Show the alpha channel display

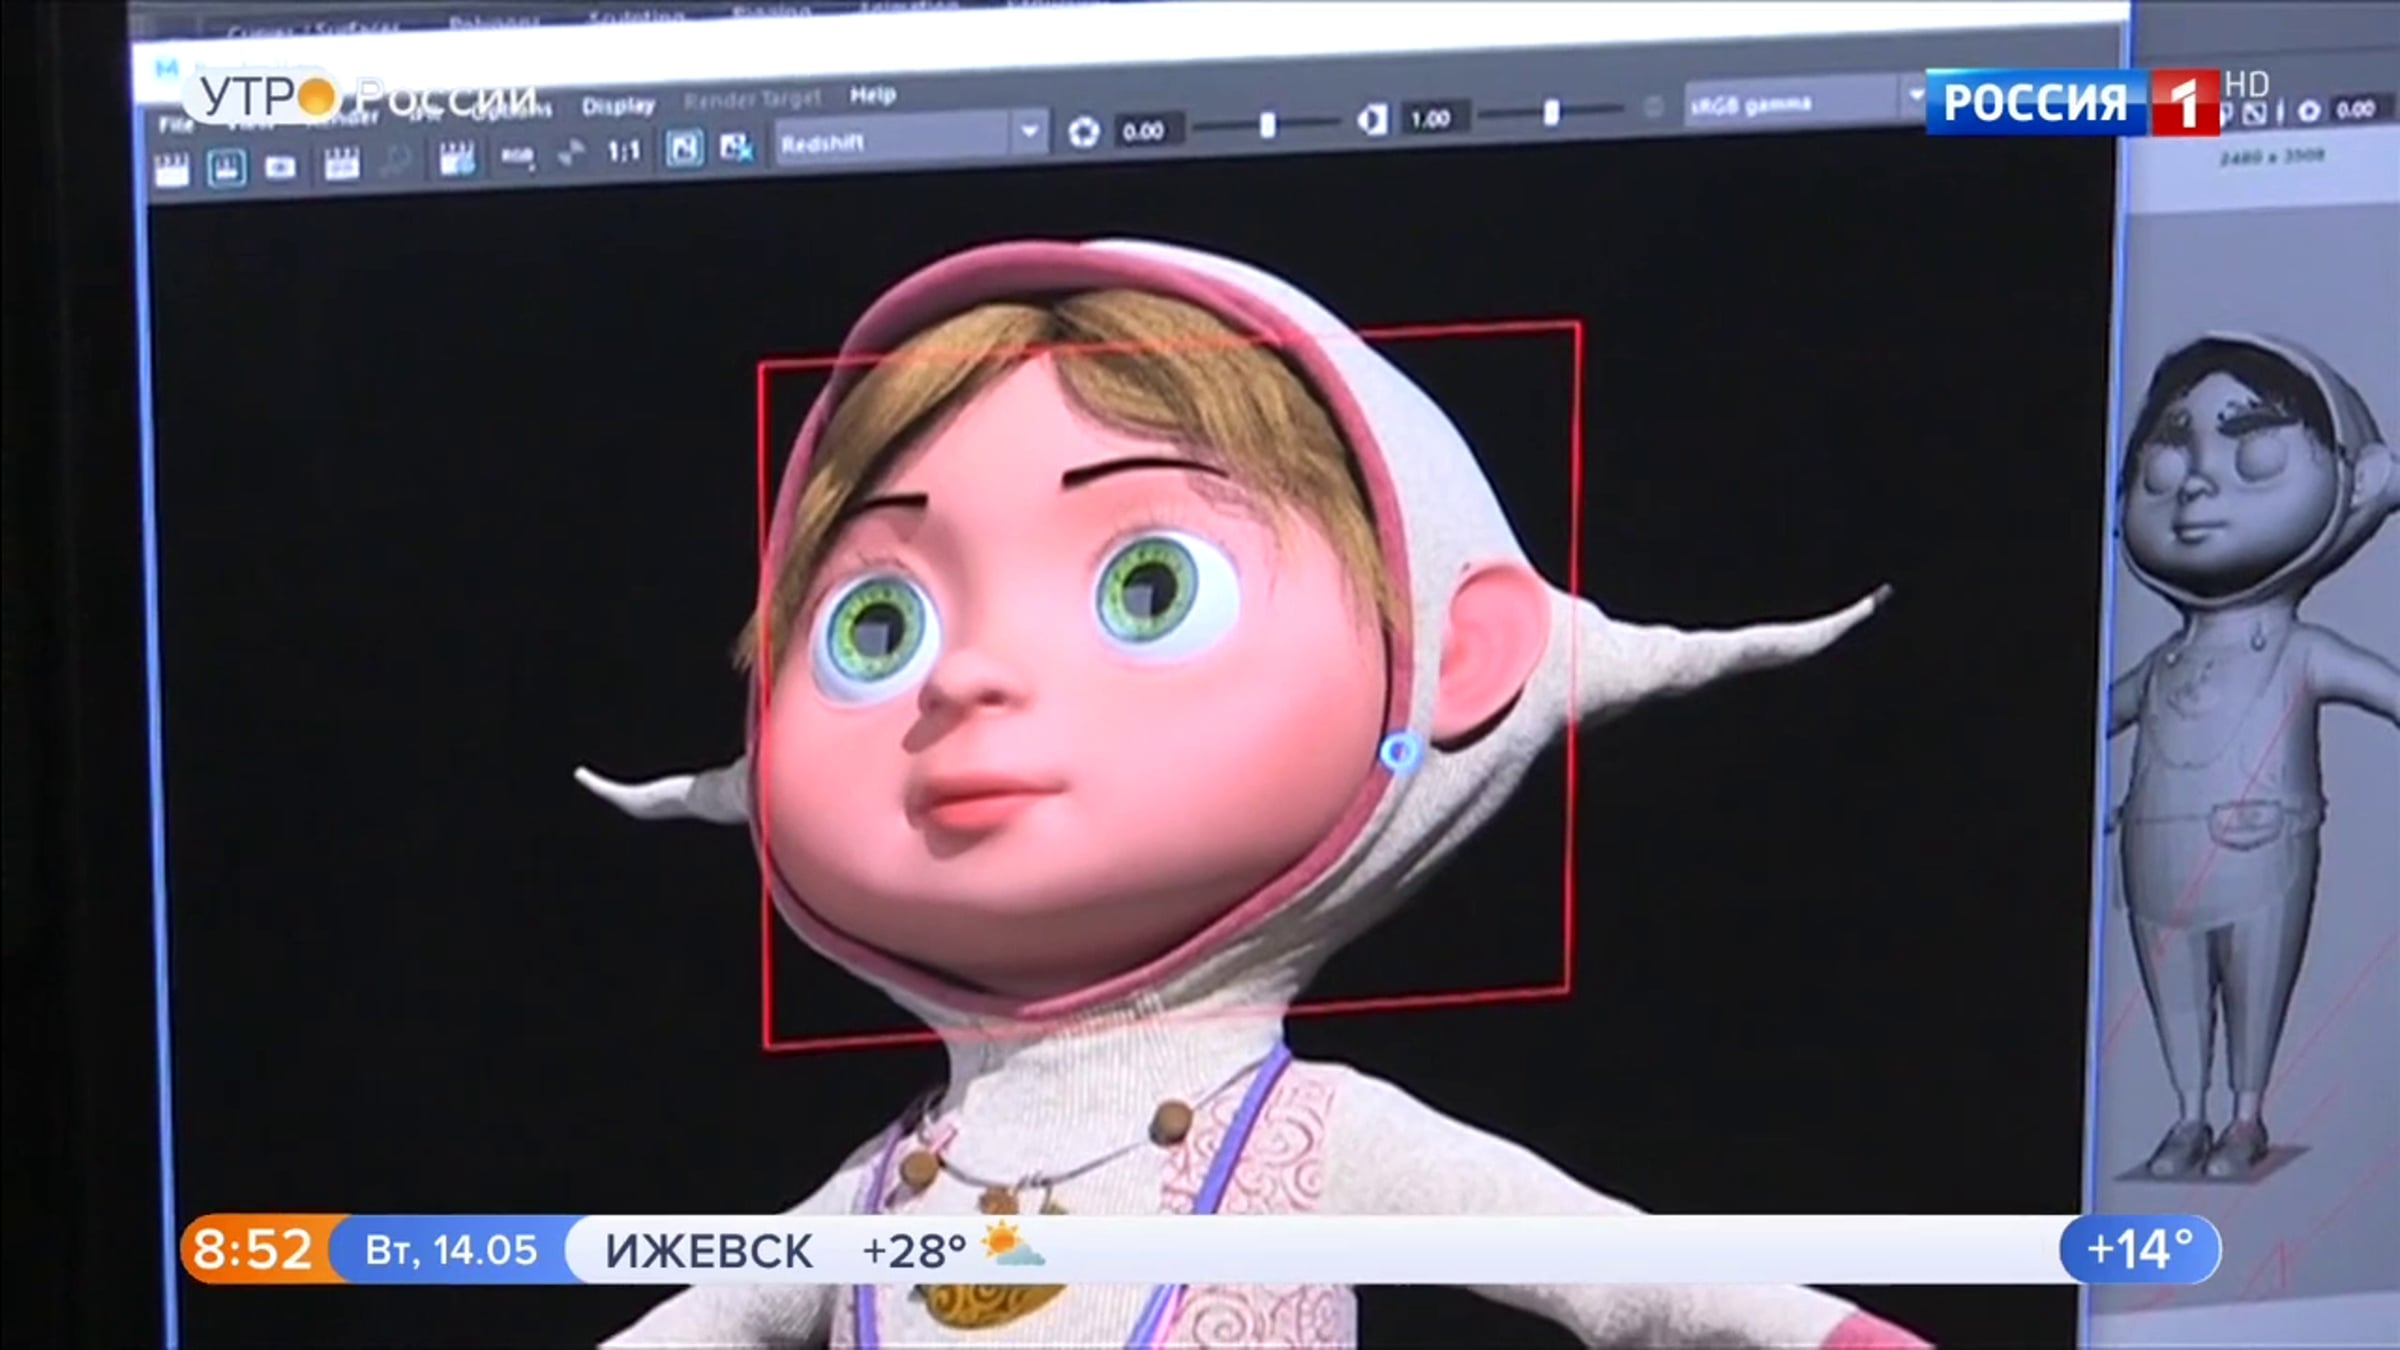[x=572, y=153]
